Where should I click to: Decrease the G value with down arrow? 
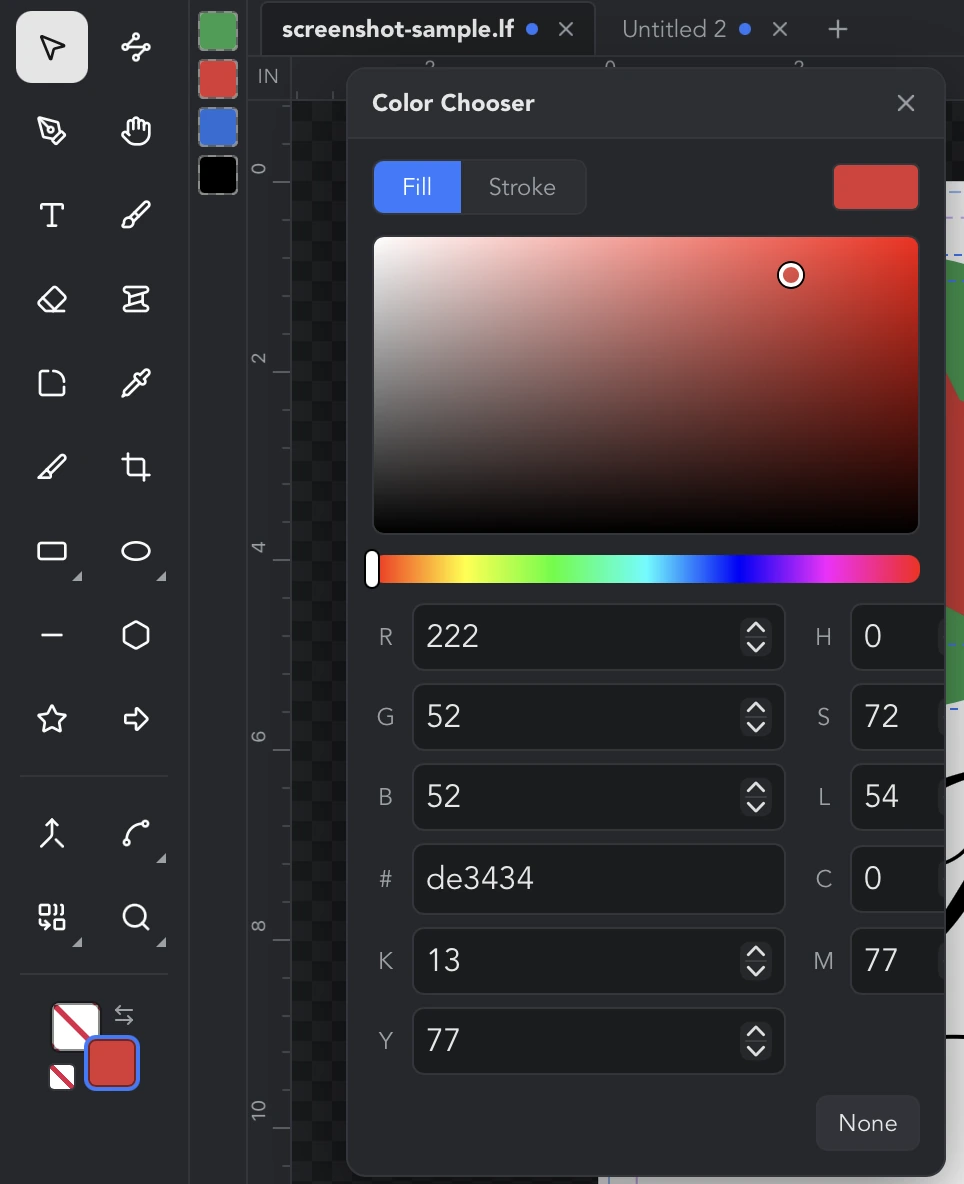pyautogui.click(x=756, y=726)
